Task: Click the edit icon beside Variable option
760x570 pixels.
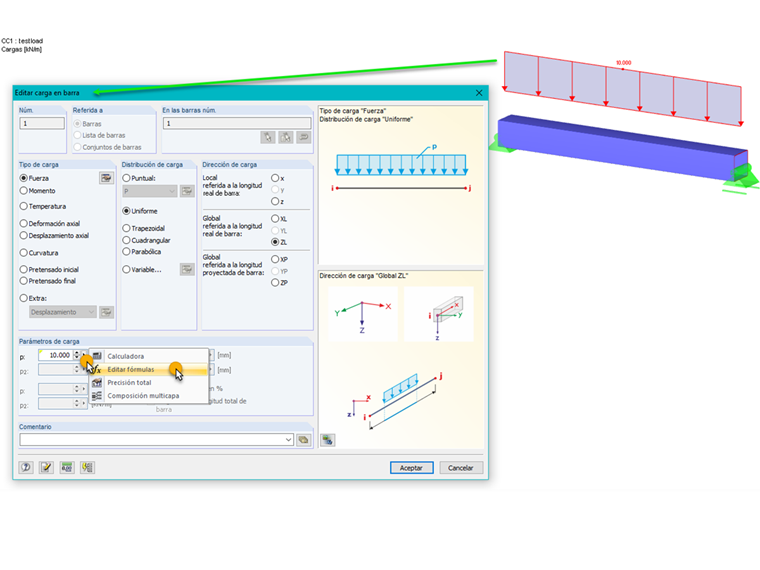Action: [x=187, y=269]
